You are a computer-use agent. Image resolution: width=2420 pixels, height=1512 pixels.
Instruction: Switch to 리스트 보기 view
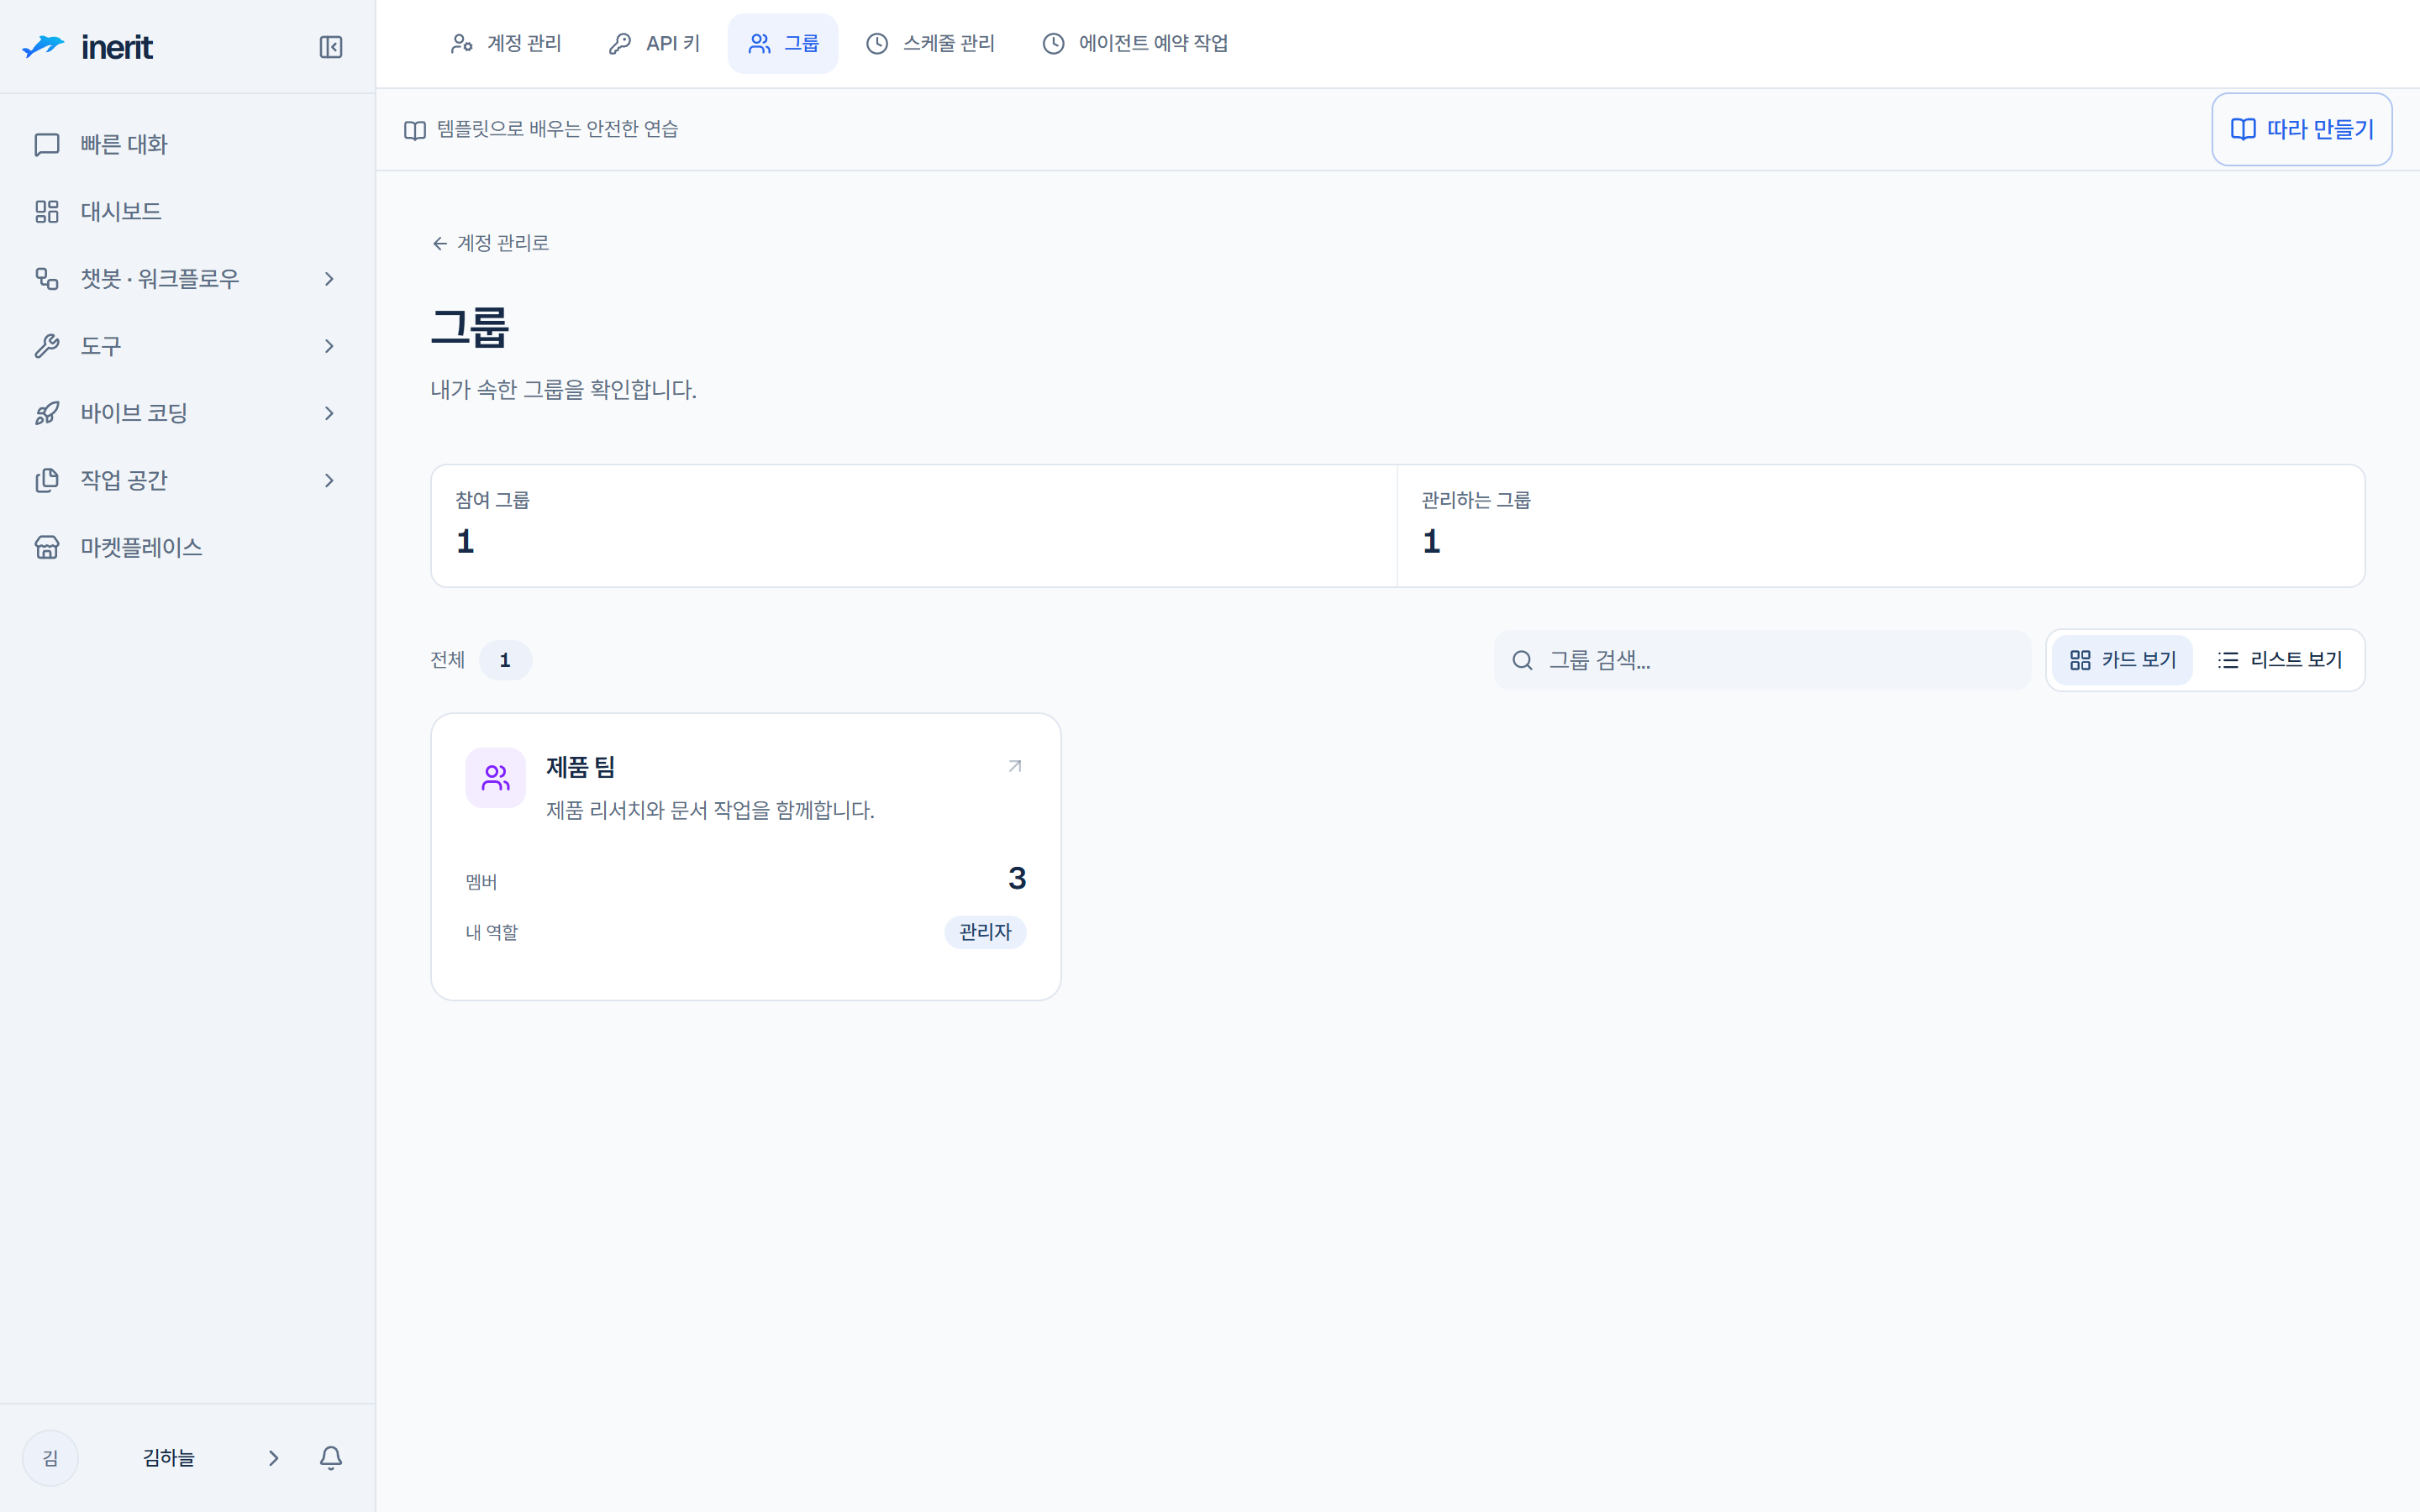(x=2280, y=660)
